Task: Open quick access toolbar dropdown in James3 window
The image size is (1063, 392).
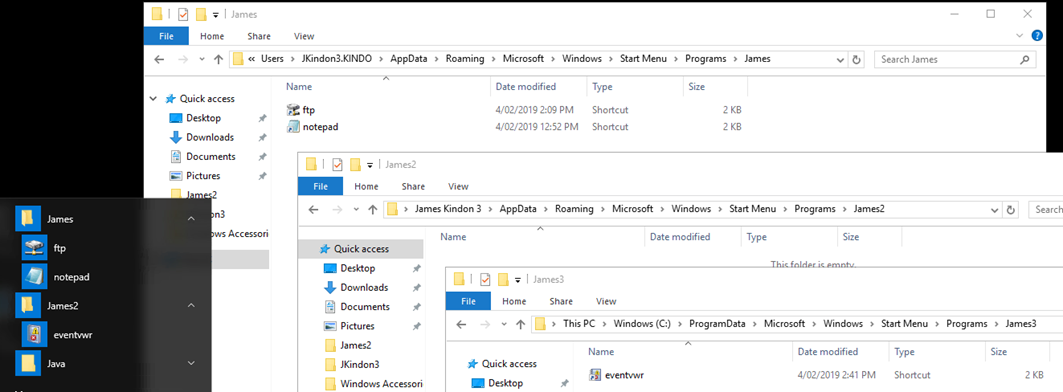Action: pos(517,280)
